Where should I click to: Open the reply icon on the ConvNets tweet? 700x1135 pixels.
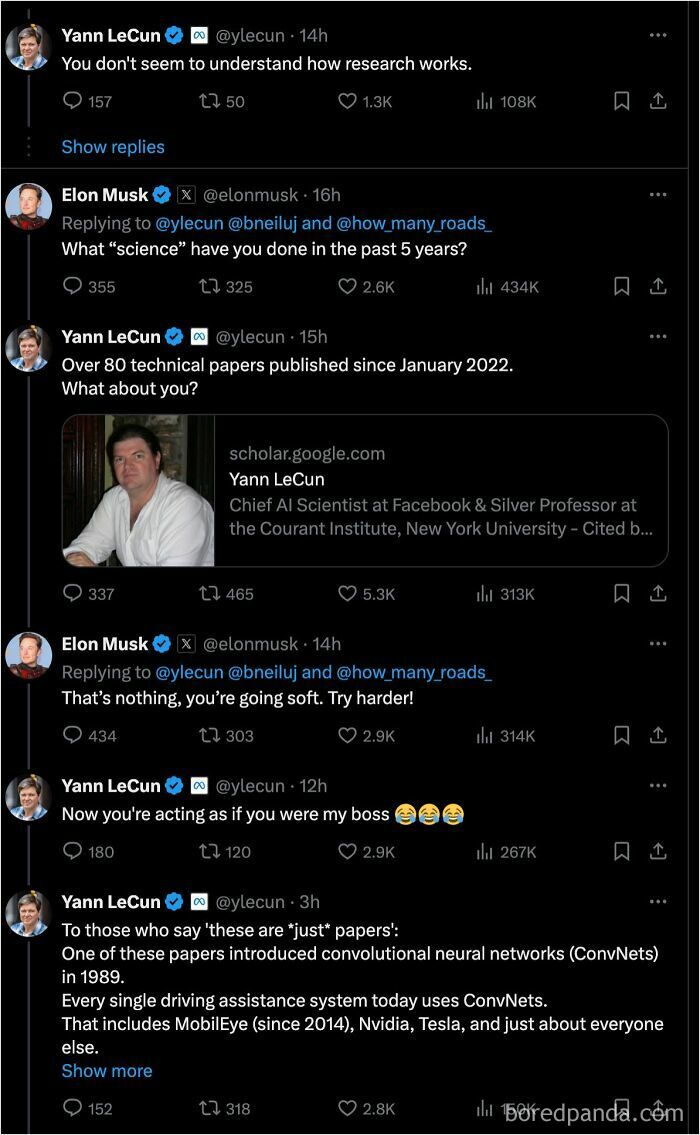click(x=72, y=1108)
